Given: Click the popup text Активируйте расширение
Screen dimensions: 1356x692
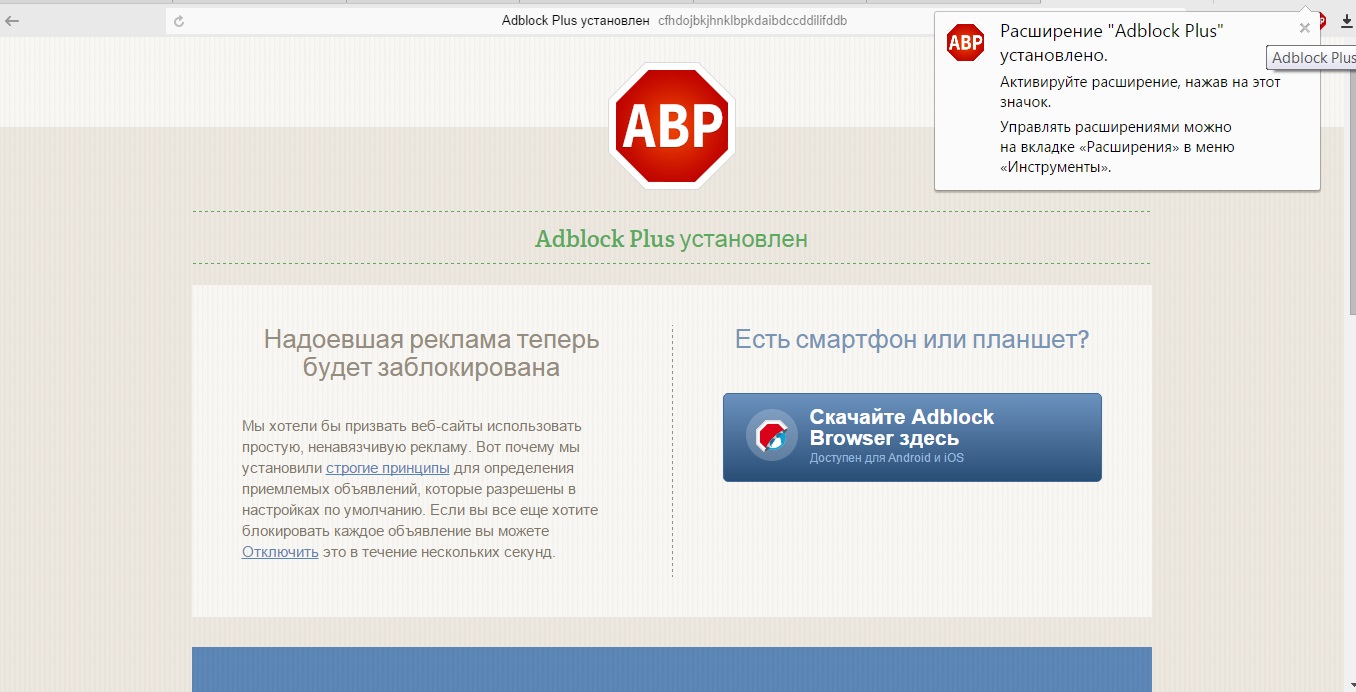Looking at the screenshot, I should 1140,92.
